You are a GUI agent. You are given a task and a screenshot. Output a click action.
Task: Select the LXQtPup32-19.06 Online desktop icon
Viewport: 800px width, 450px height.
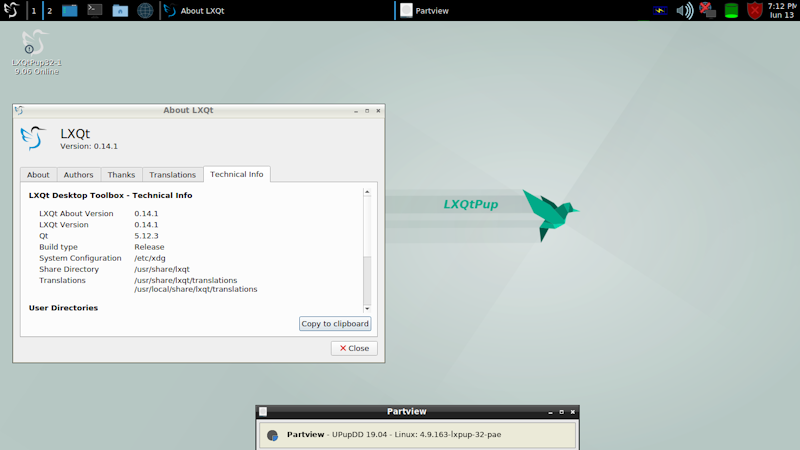[x=36, y=52]
